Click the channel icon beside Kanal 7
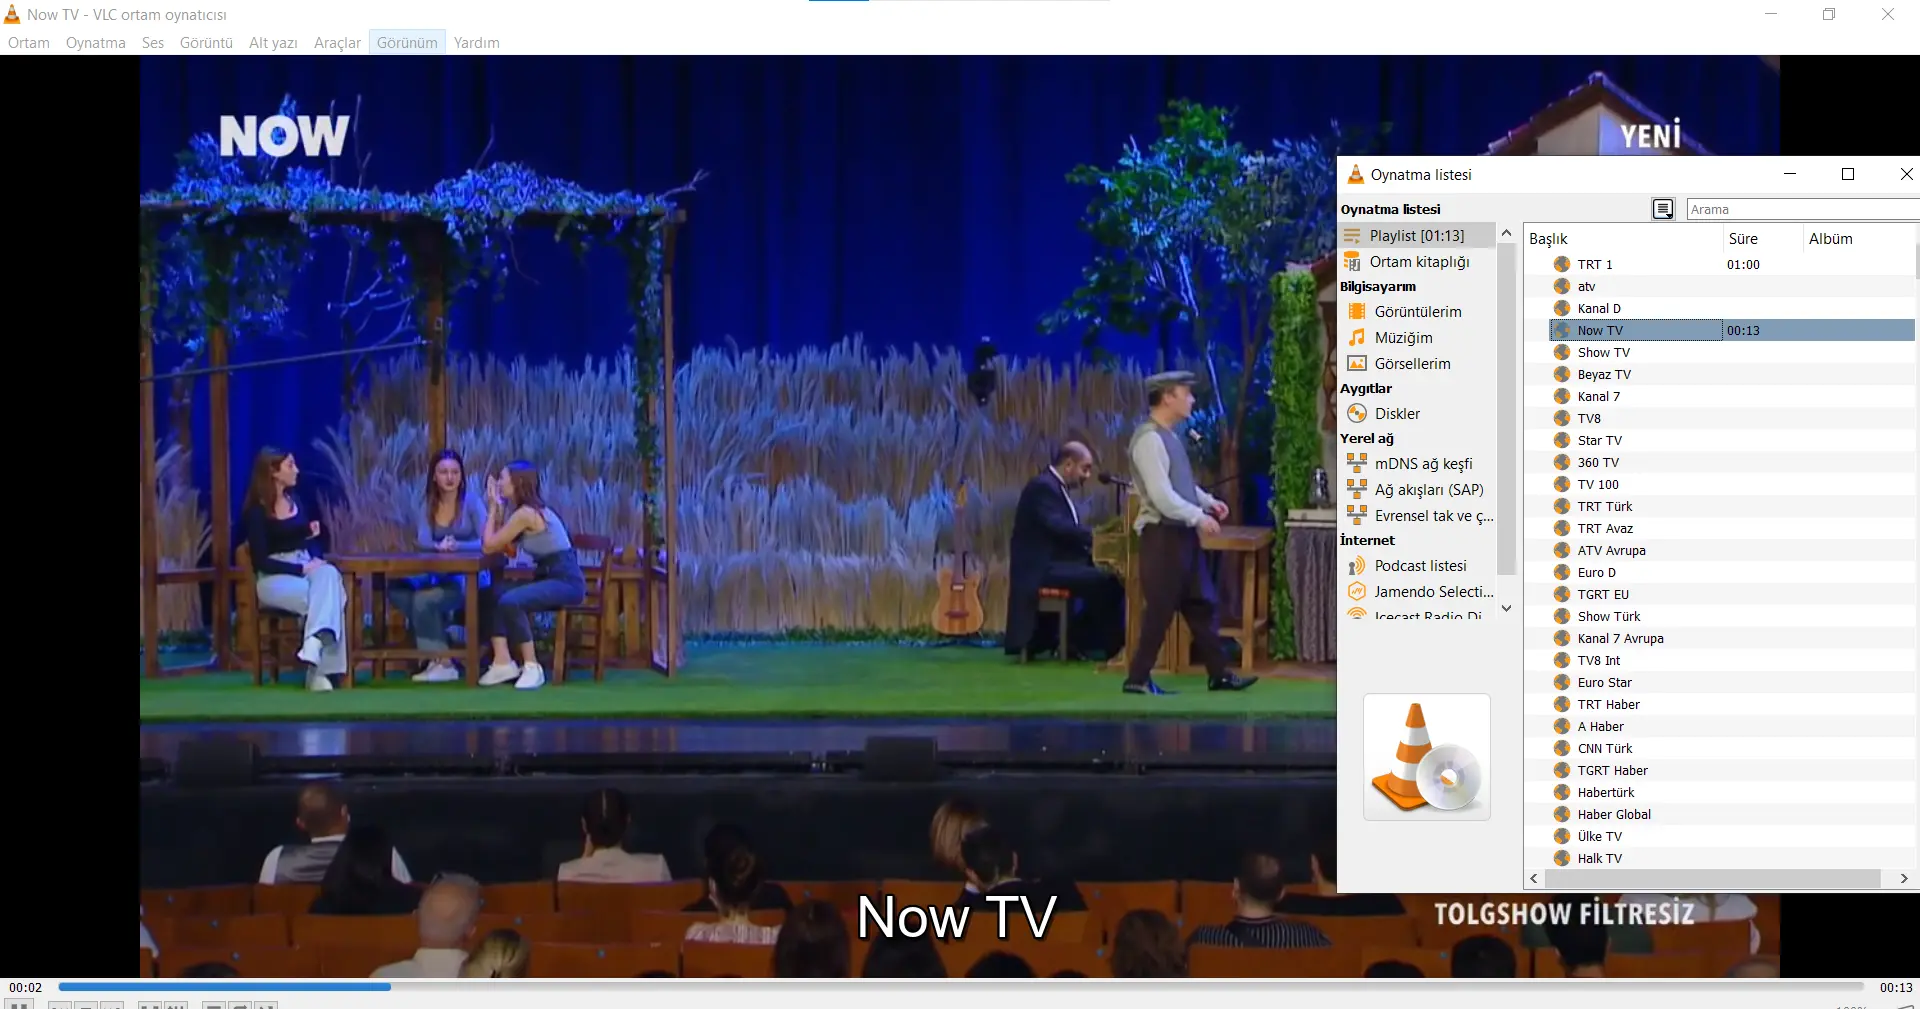1920x1009 pixels. point(1562,396)
